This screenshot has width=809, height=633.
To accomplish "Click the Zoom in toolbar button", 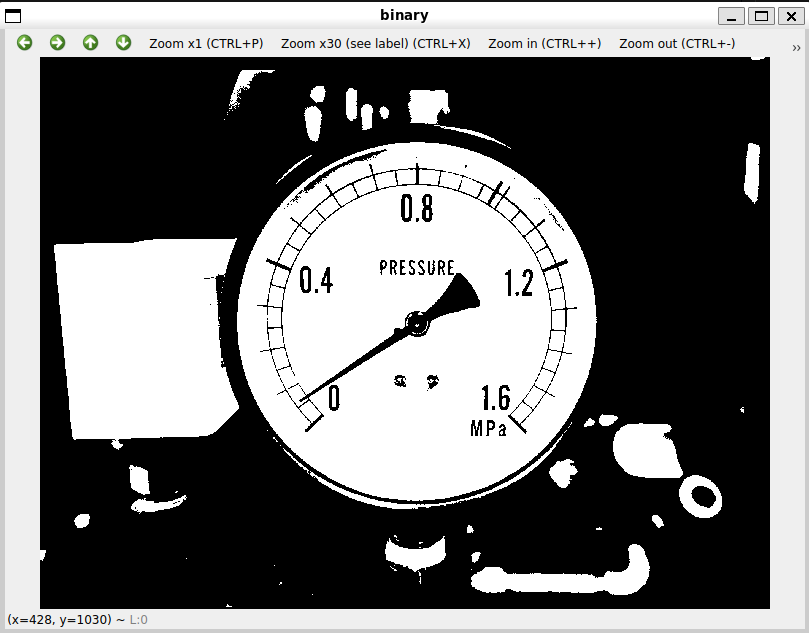I will [x=544, y=44].
